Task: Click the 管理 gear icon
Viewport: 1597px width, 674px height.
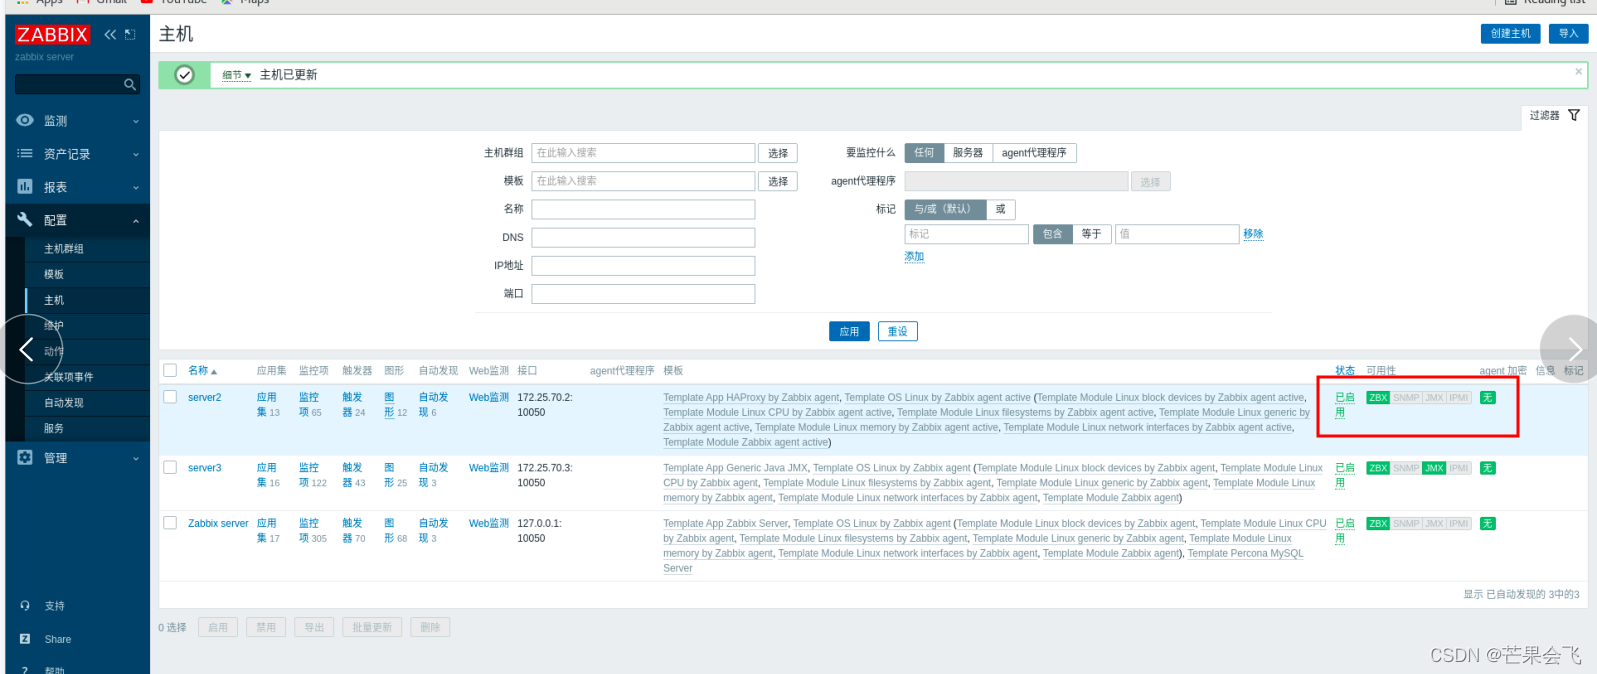Action: pos(25,457)
